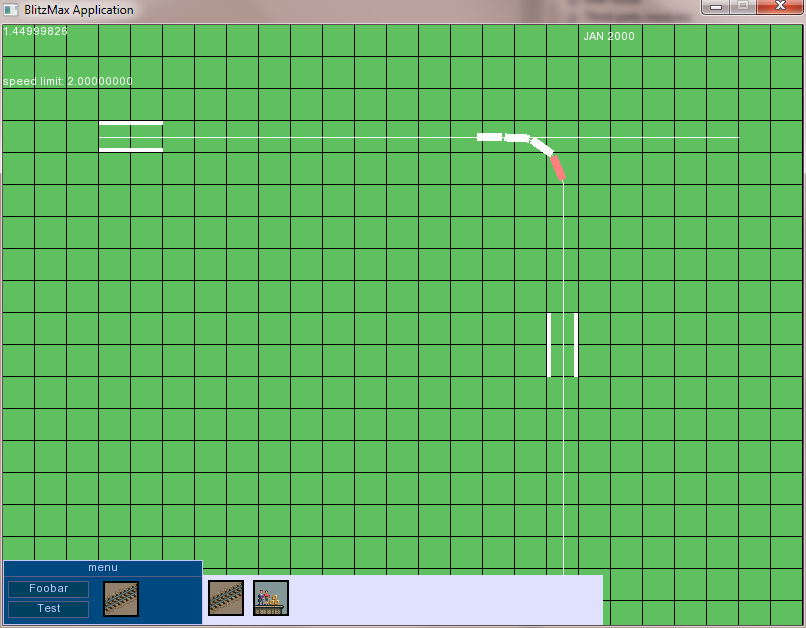Click the horizontal track line's right end
The image size is (806, 628).
click(x=736, y=138)
